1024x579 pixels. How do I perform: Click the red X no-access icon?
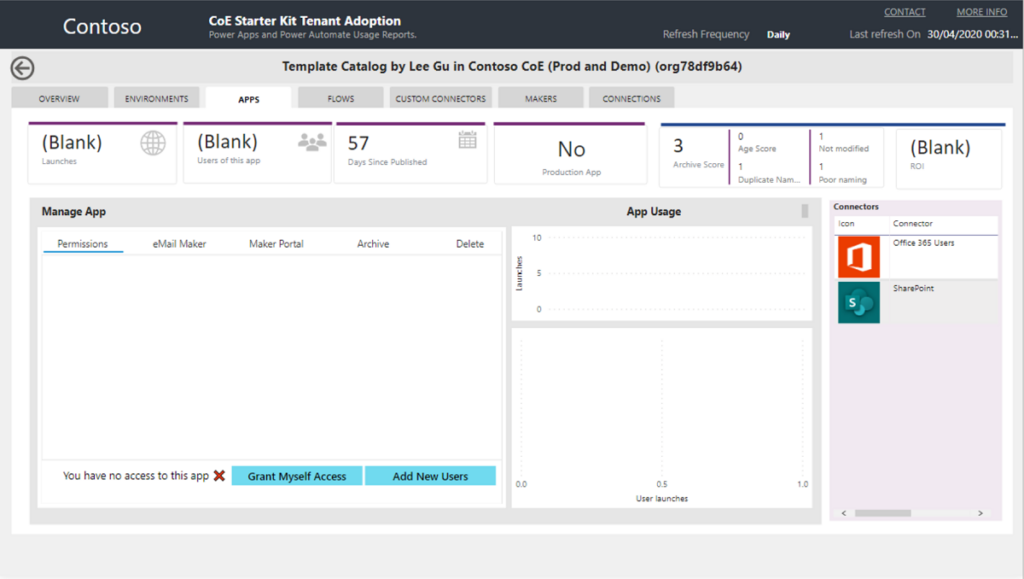coord(218,476)
